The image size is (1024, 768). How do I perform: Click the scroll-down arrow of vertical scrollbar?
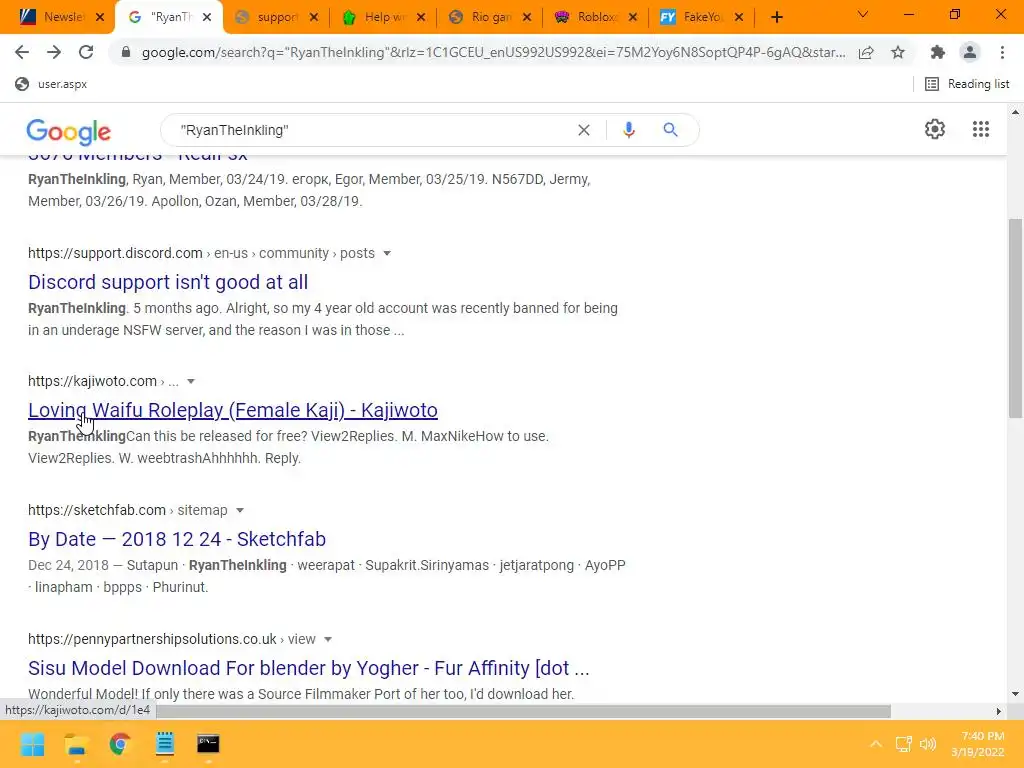1015,694
